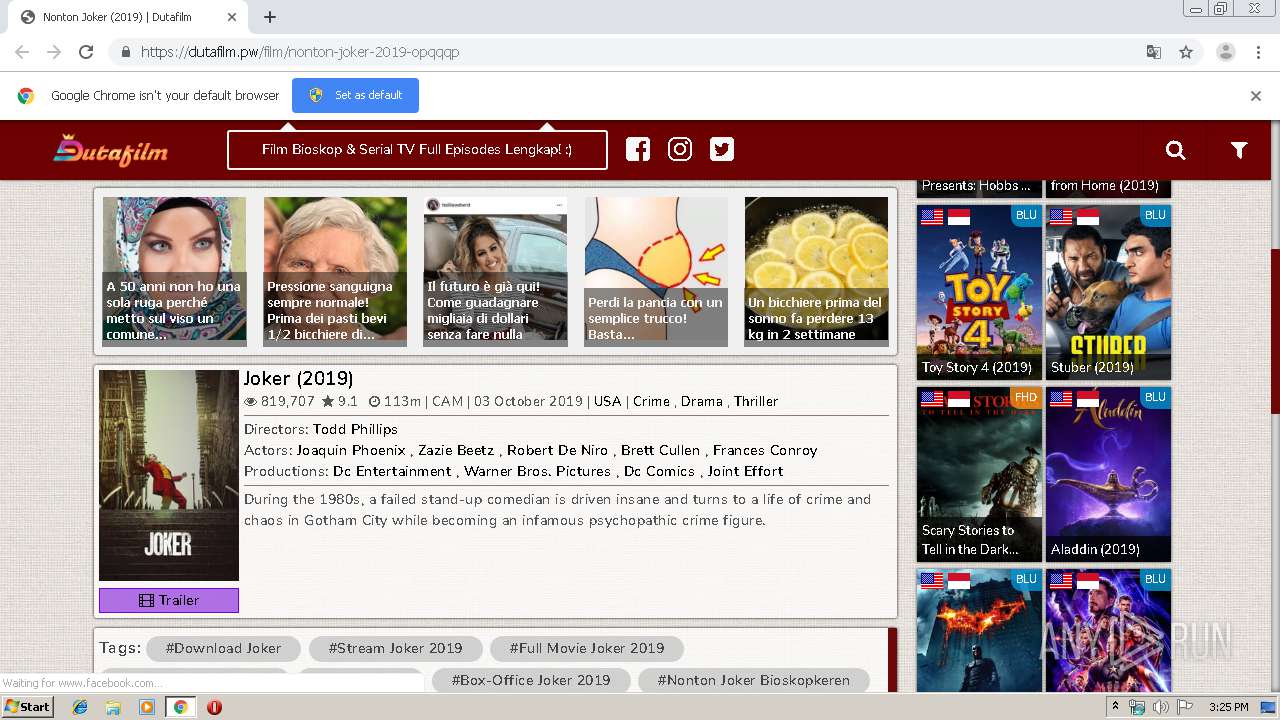
Task: Click director Todd Phillips link
Action: tap(355, 429)
